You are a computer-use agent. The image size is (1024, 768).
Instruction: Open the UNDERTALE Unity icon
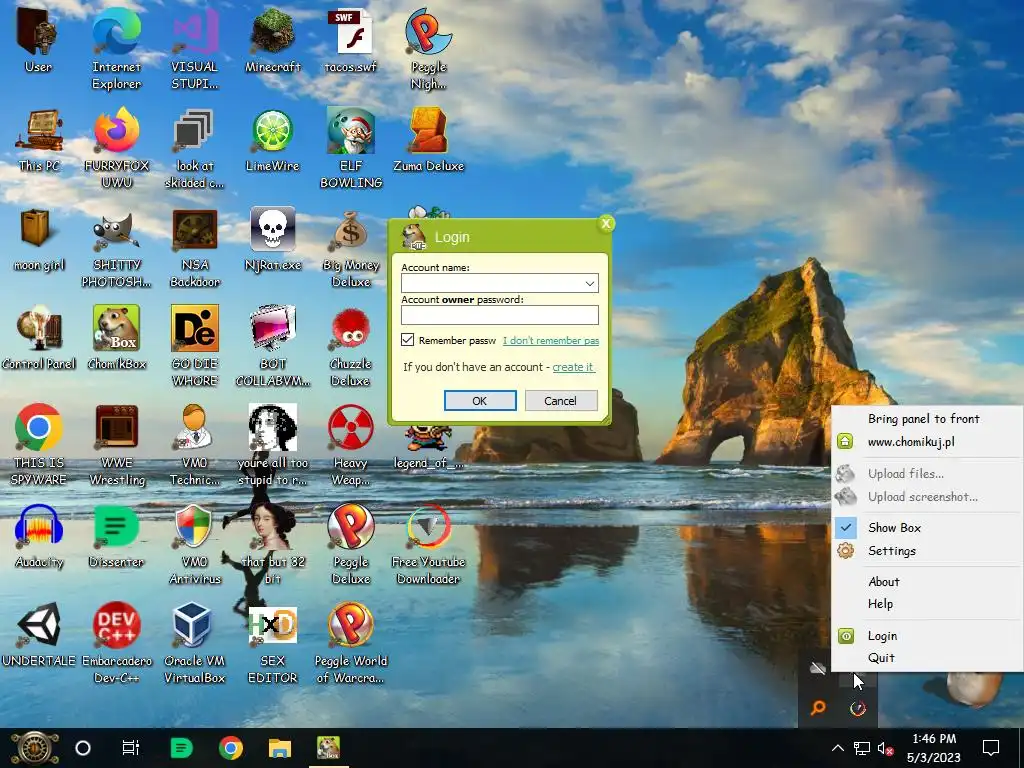(x=39, y=625)
